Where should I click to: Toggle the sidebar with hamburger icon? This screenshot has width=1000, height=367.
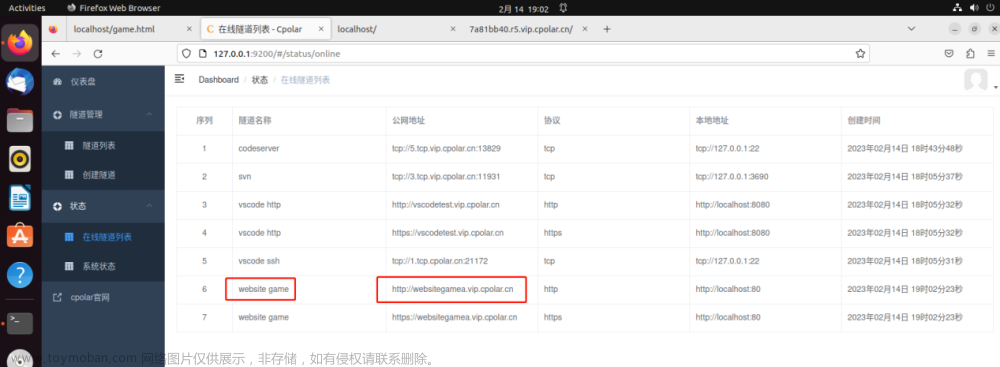tap(180, 79)
